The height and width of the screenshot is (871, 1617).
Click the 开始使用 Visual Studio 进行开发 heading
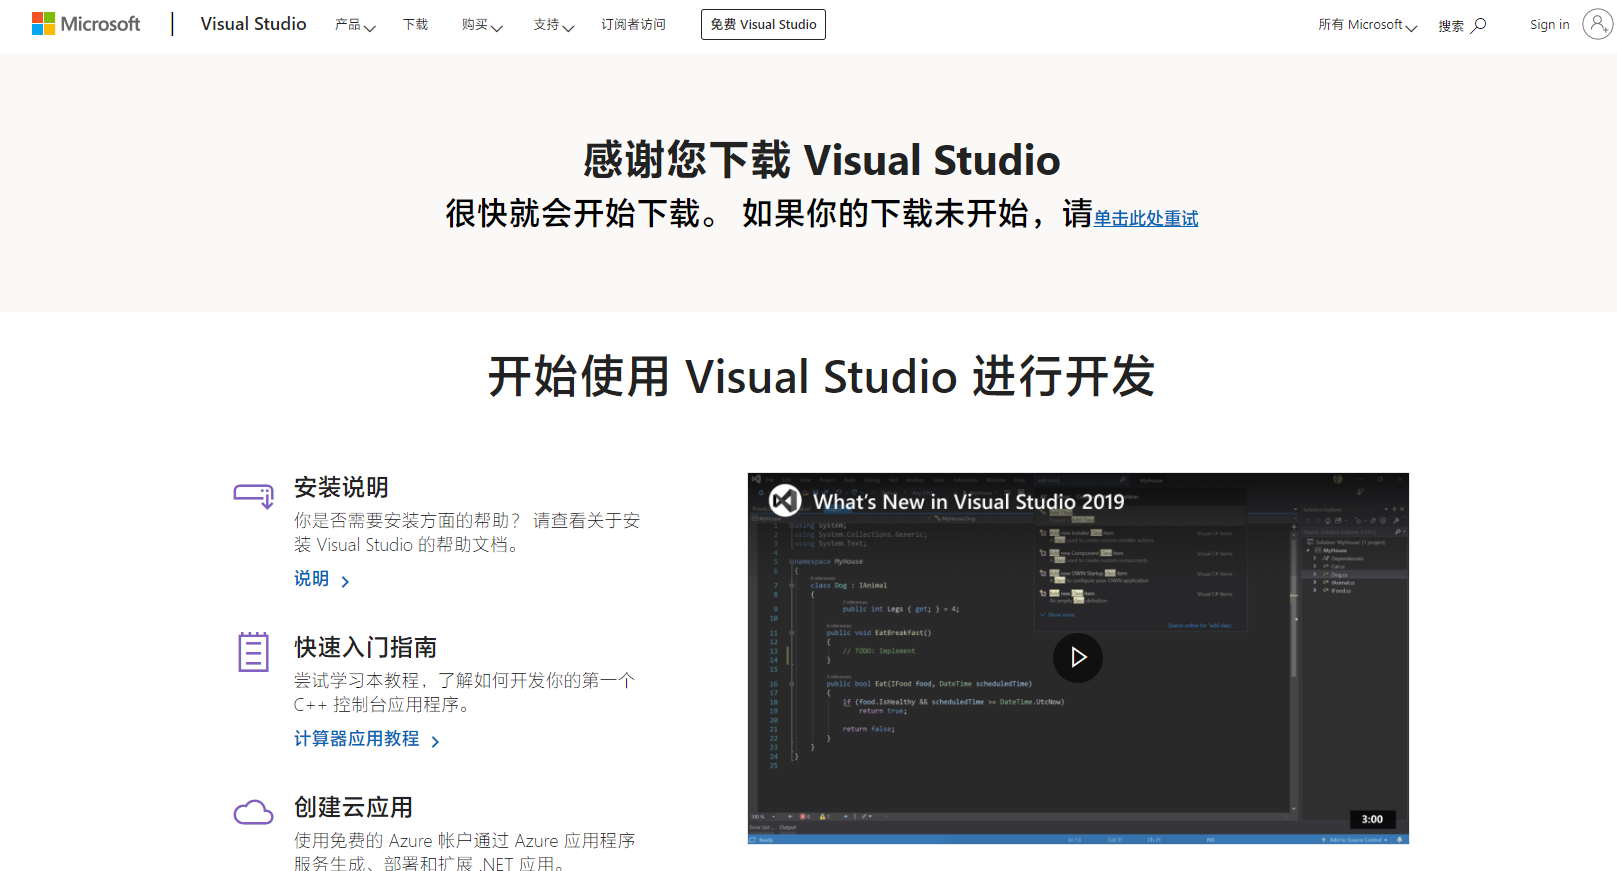tap(822, 377)
